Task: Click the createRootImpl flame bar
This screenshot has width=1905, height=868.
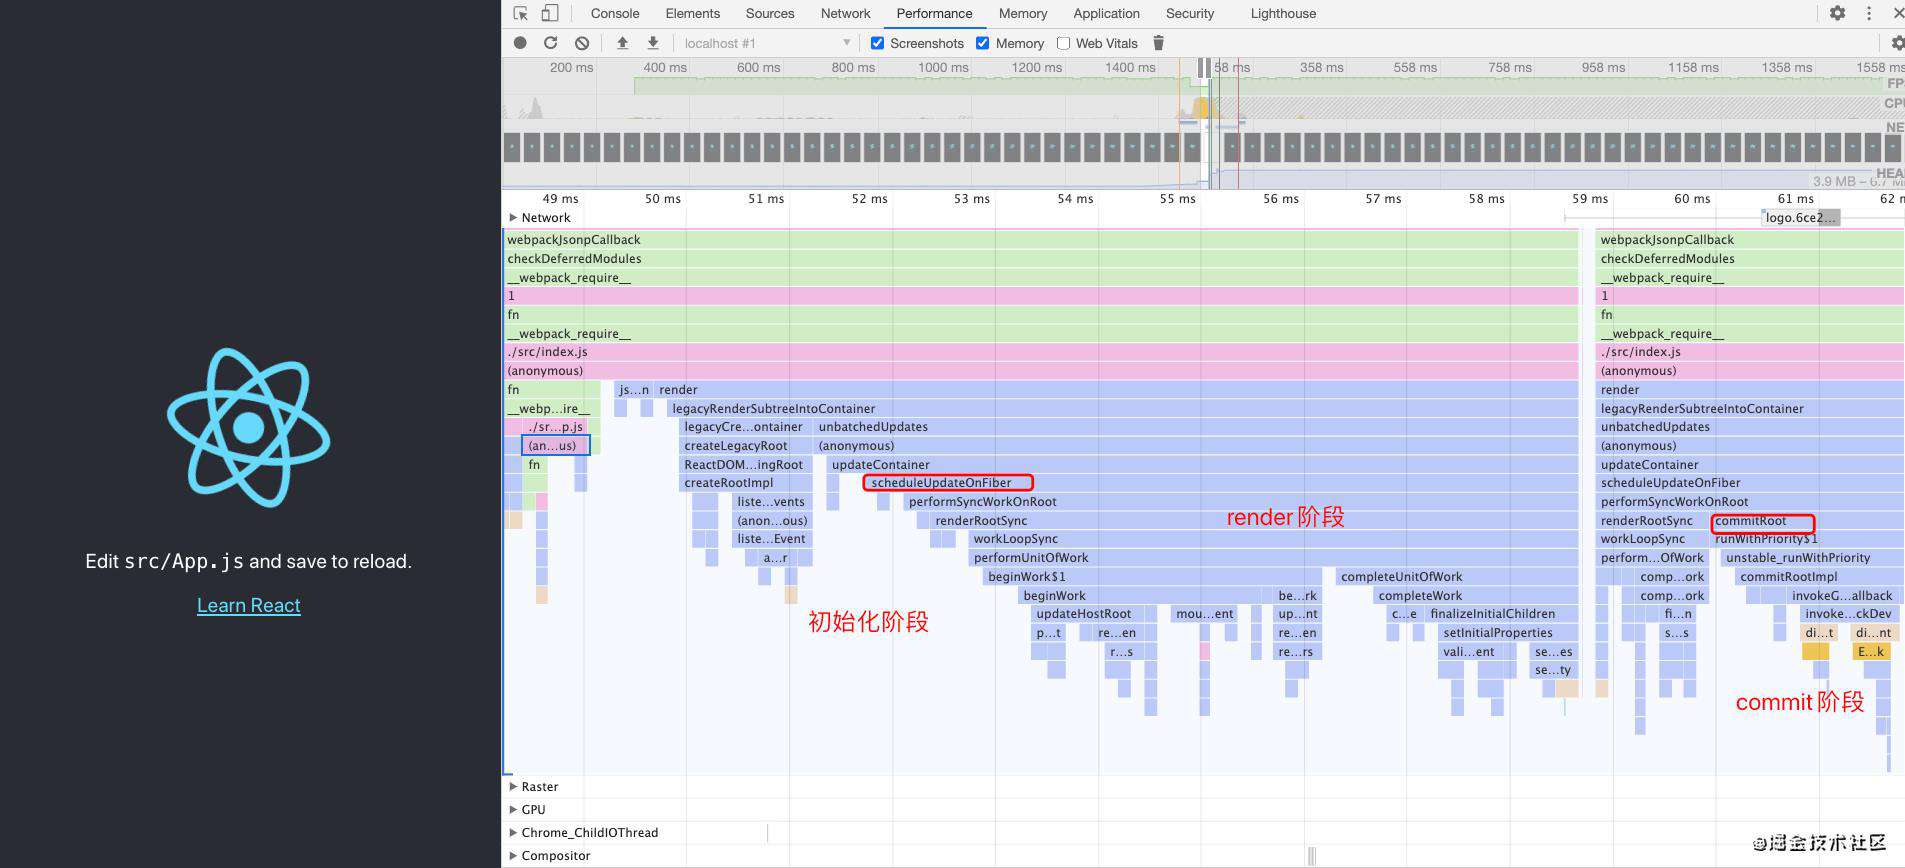Action: 744,483
